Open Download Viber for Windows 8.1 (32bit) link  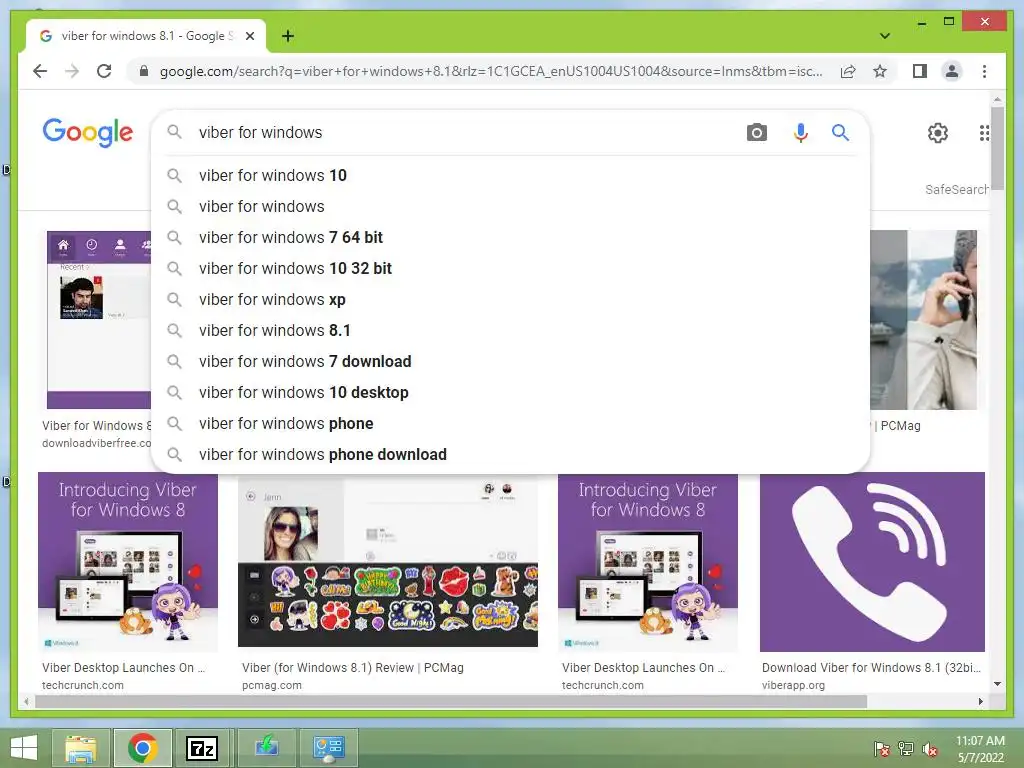871,667
